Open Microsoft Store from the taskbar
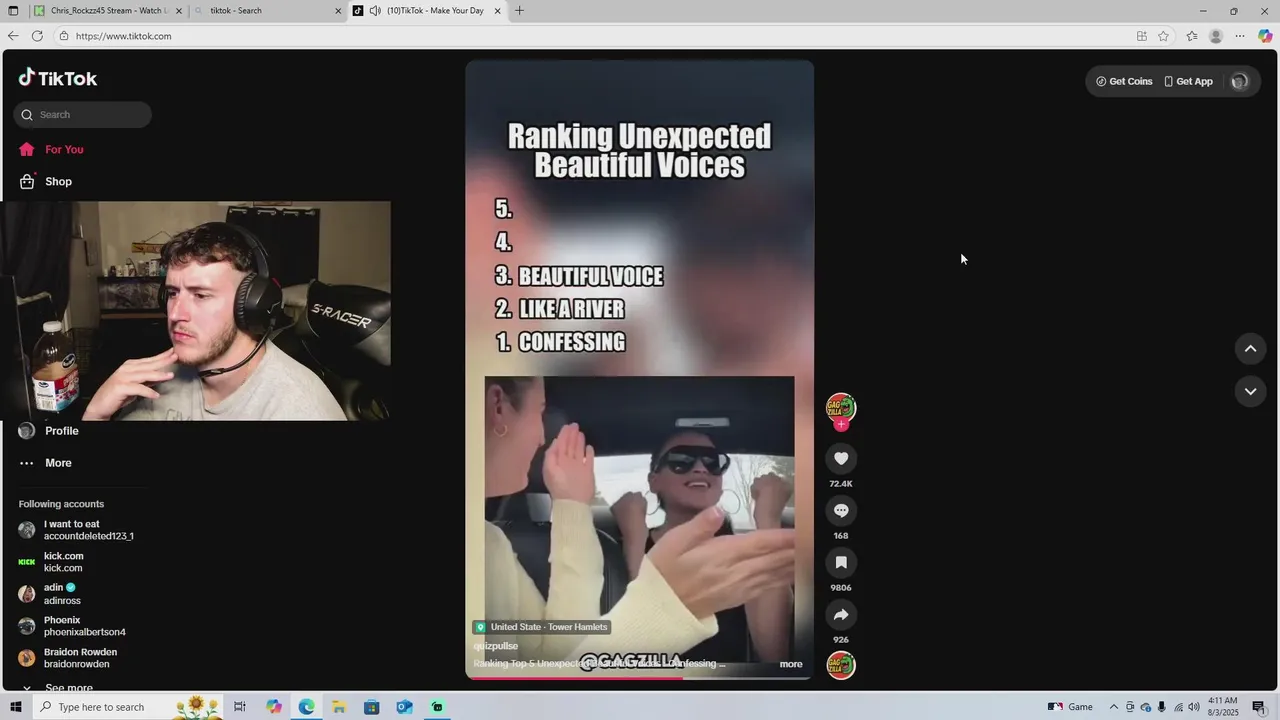 (x=371, y=707)
